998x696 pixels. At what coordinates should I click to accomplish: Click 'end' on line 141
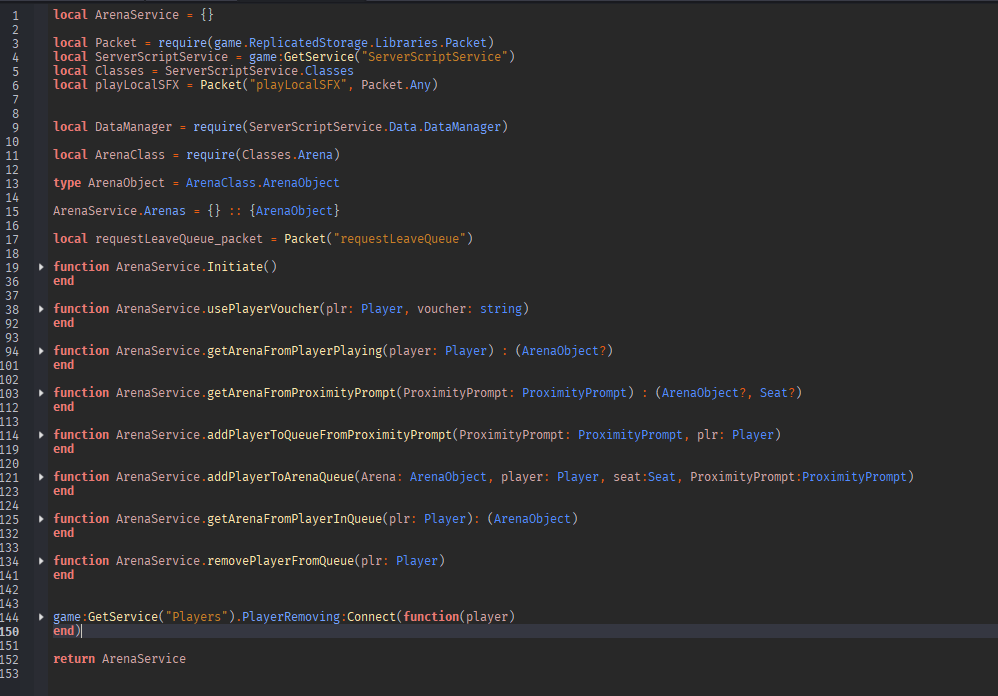point(64,574)
